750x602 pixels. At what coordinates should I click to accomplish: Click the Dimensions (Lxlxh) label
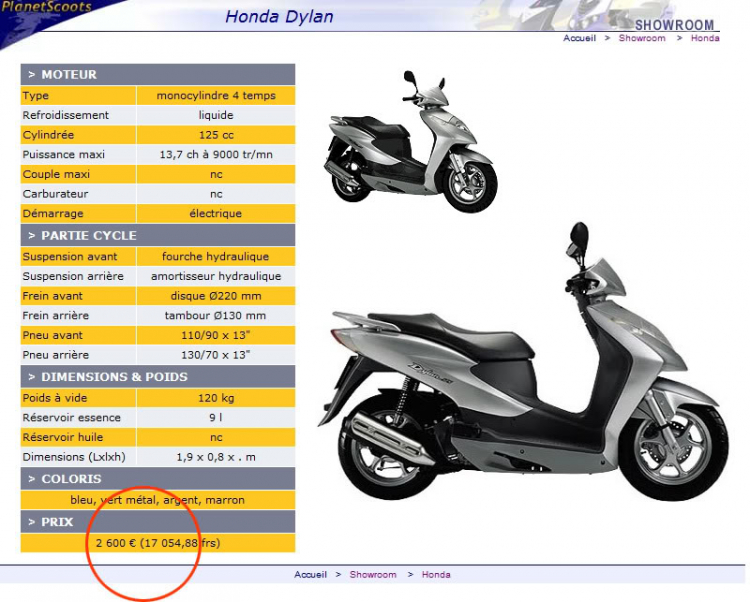[74, 457]
